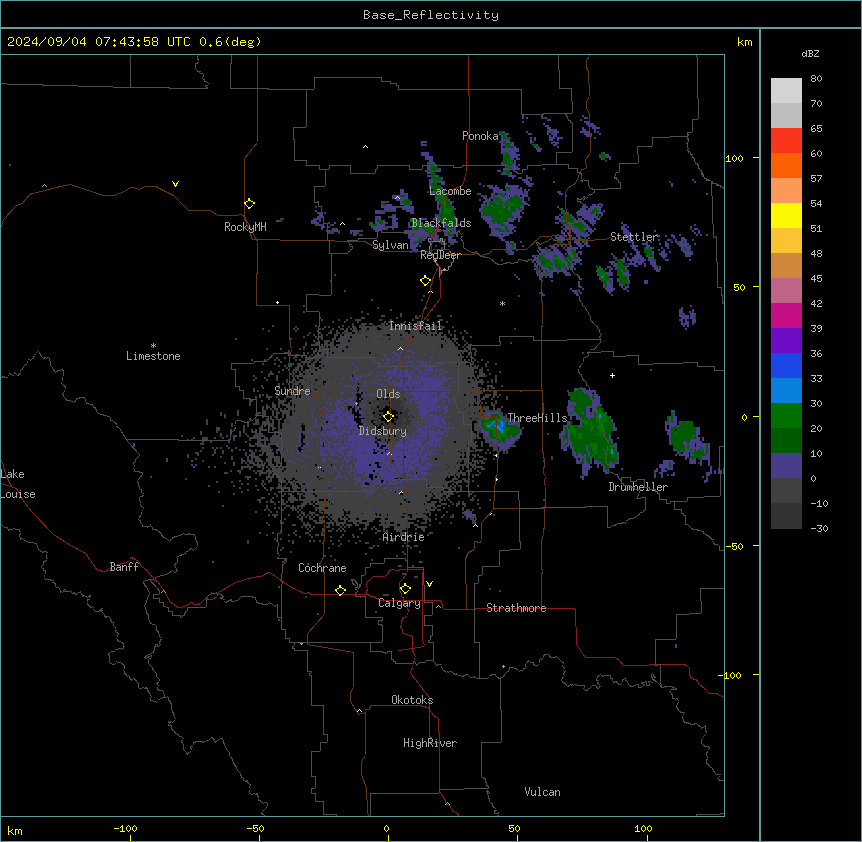Click the Cochrane town label
Viewport: 862px width, 842px height.
point(322,568)
